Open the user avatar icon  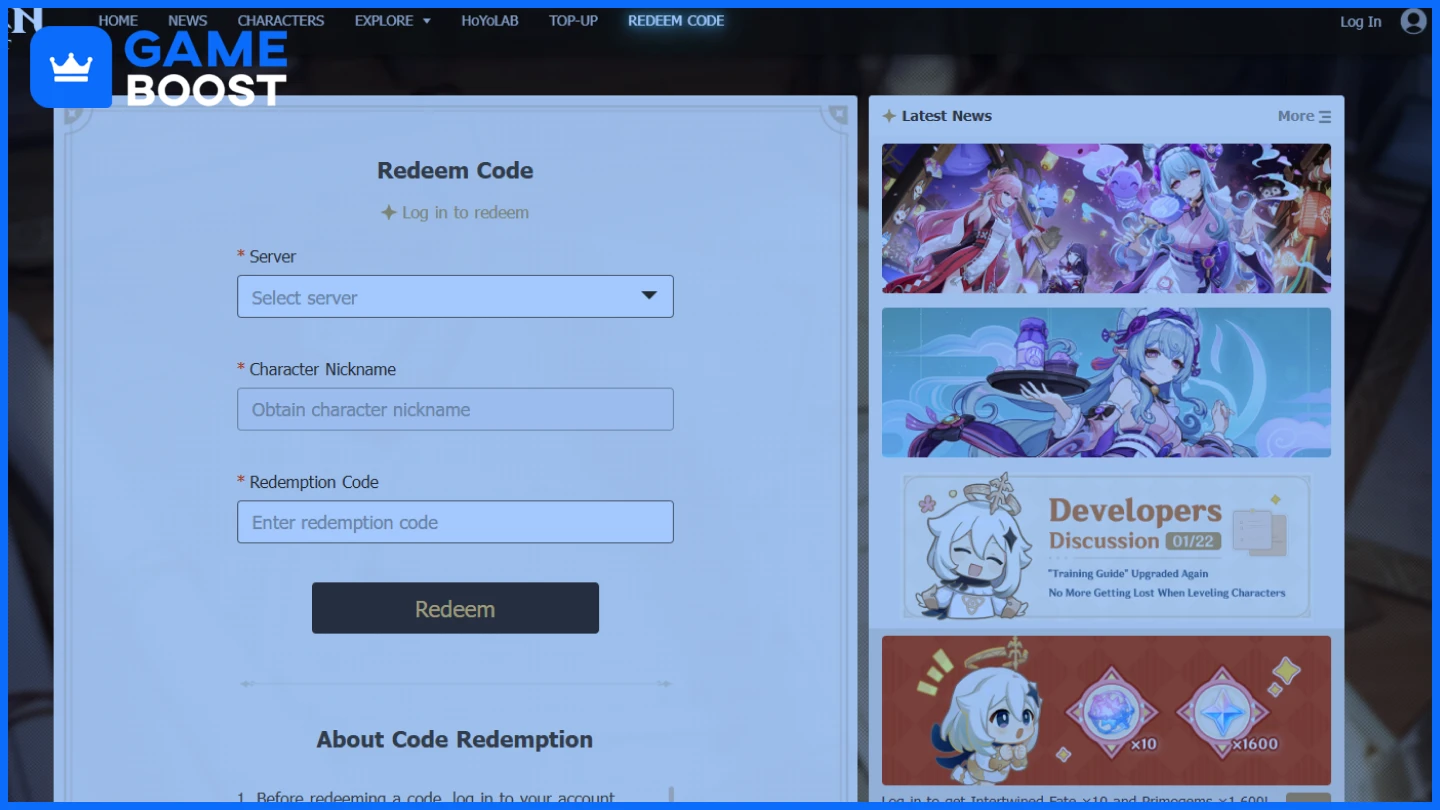[1413, 21]
